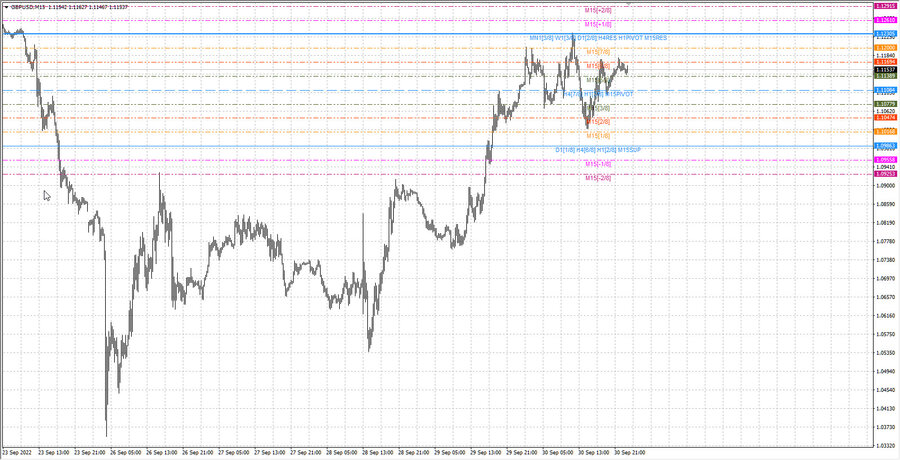Viewport: 900px width, 460px height.
Task: Click the 29 Sep 21:00 time label
Action: (x=522, y=453)
